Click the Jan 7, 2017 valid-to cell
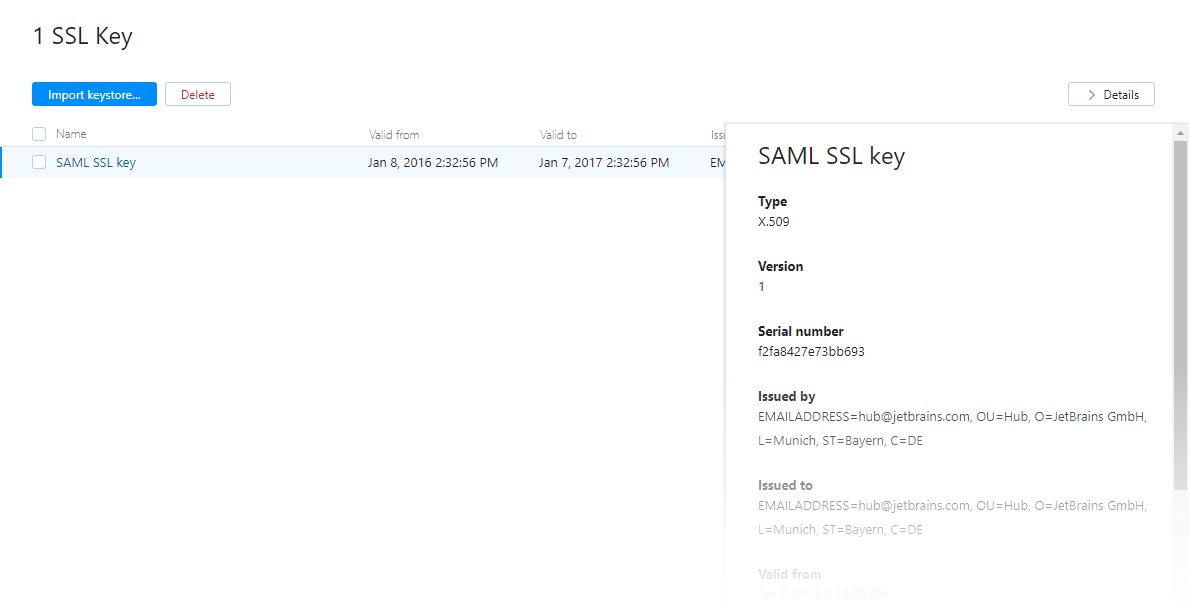 [604, 162]
